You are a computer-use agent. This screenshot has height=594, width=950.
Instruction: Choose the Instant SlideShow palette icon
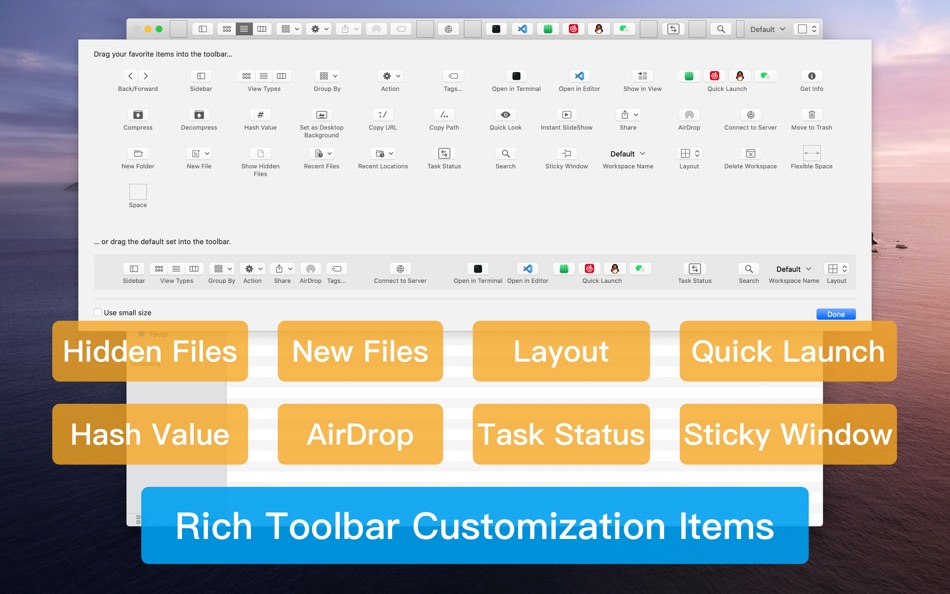(x=566, y=115)
